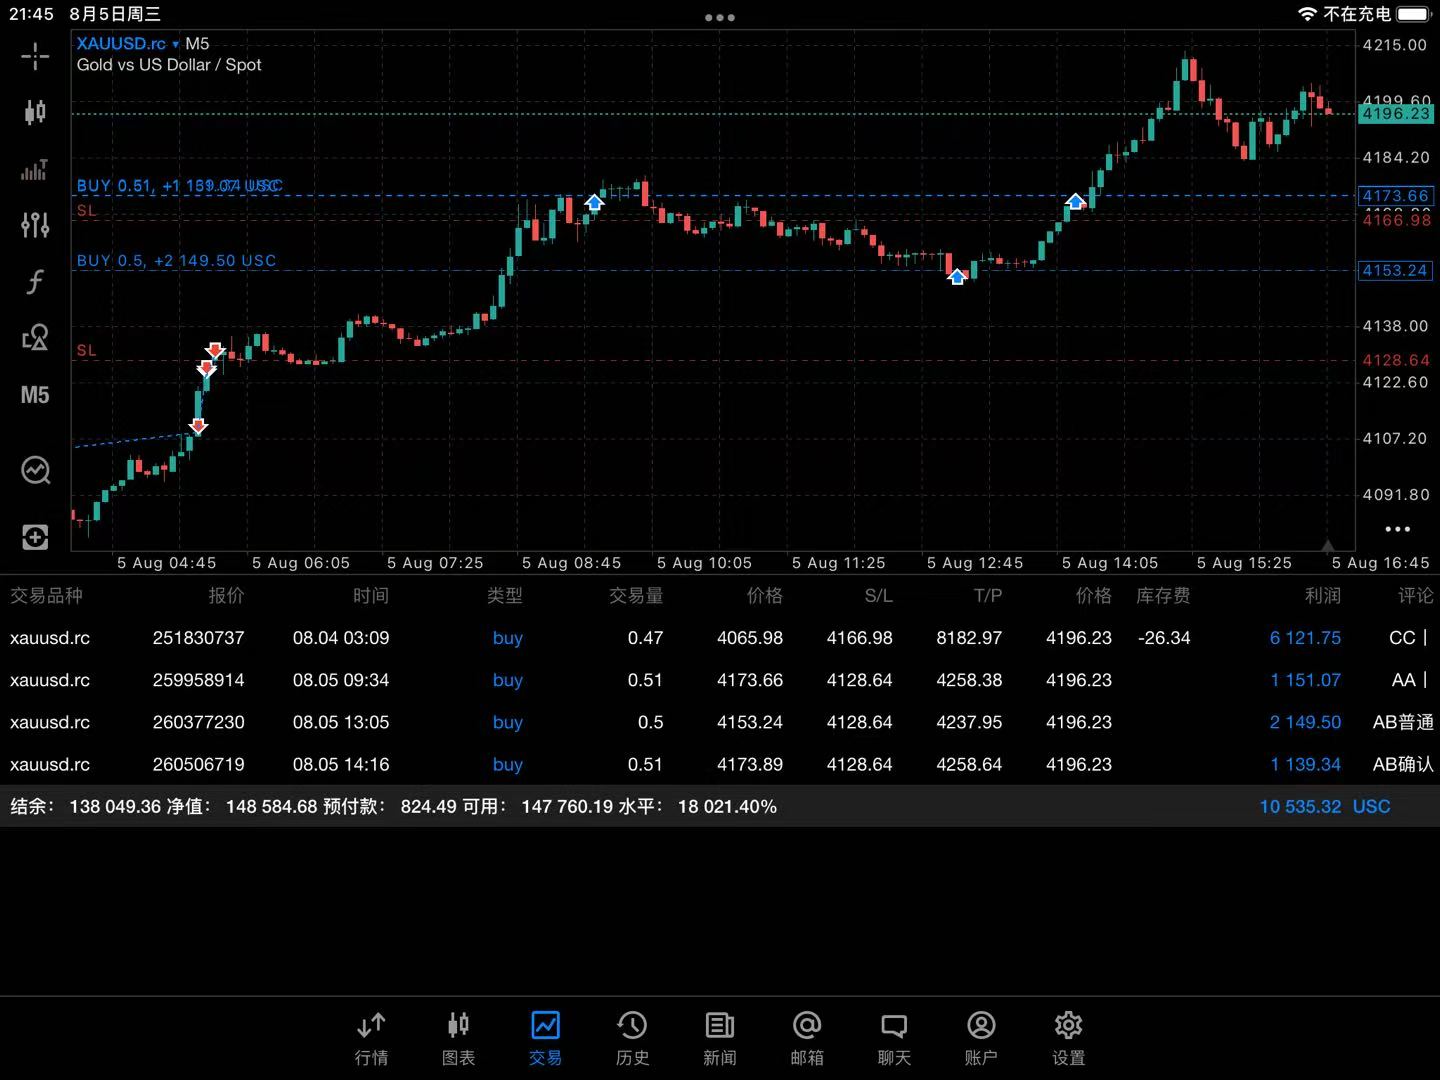Sort positions by 时间 column header
This screenshot has height=1080, width=1440.
coord(370,596)
